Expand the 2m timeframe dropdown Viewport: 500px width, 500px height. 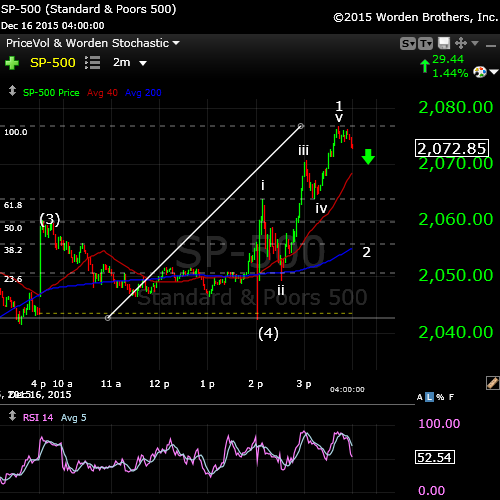coord(143,63)
